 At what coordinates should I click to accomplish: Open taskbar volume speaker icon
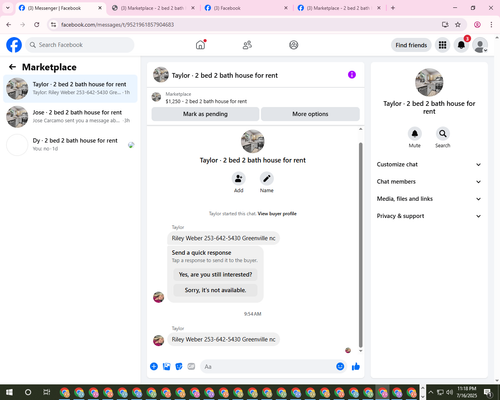pyautogui.click(x=449, y=392)
